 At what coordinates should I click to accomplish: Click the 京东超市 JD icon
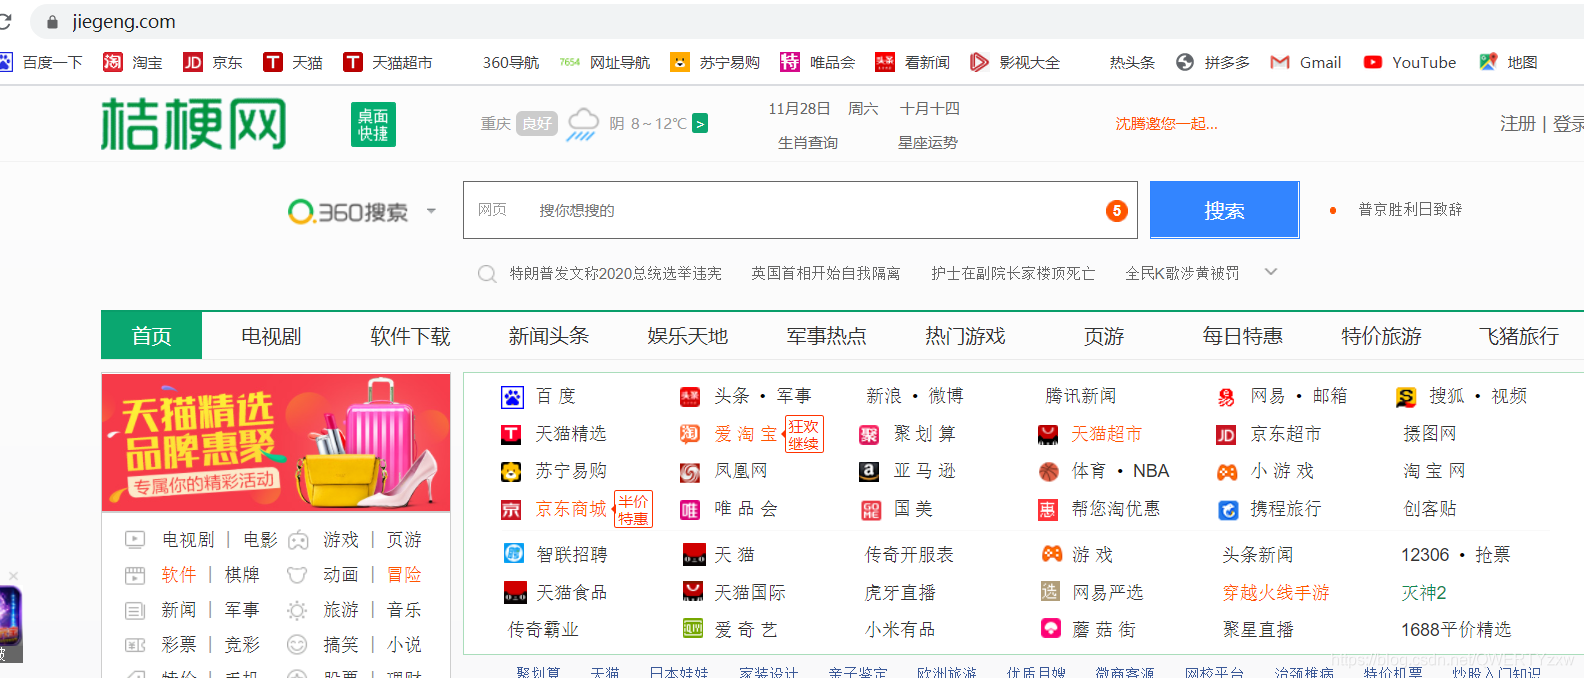1226,435
